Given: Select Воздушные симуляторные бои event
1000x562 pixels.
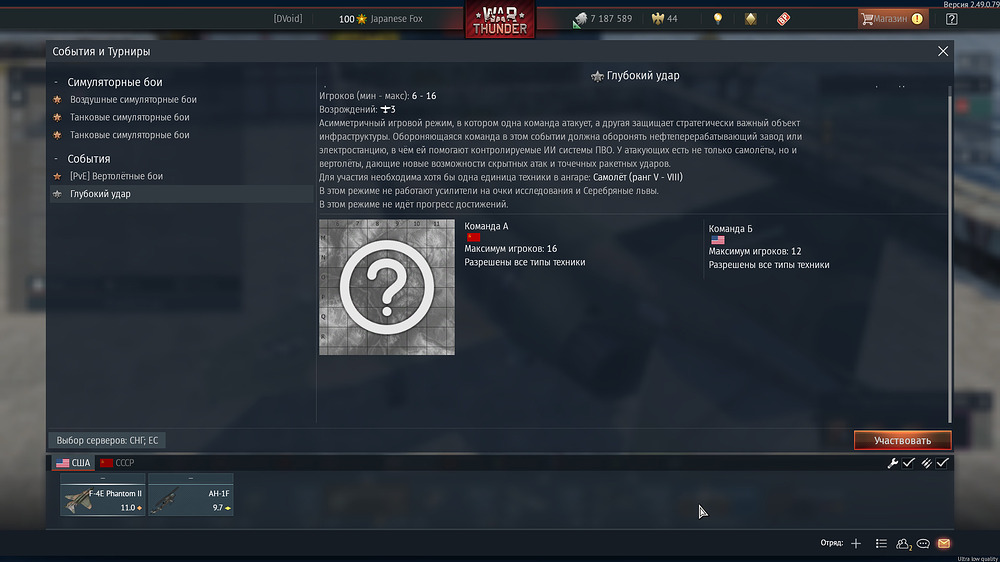Looking at the screenshot, I should click(x=133, y=100).
